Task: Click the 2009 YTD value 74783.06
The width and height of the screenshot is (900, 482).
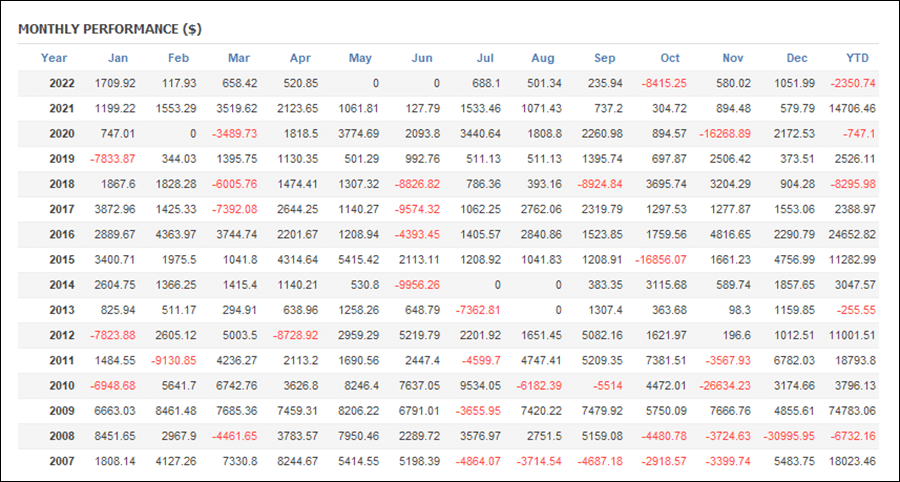Action: (x=852, y=411)
